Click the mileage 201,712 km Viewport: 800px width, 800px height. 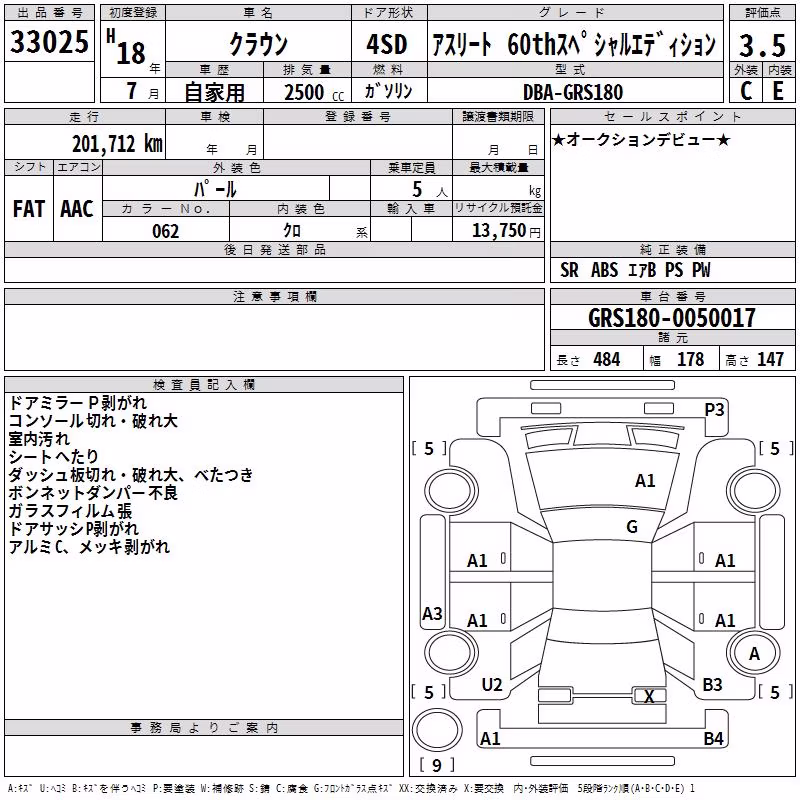click(x=117, y=144)
